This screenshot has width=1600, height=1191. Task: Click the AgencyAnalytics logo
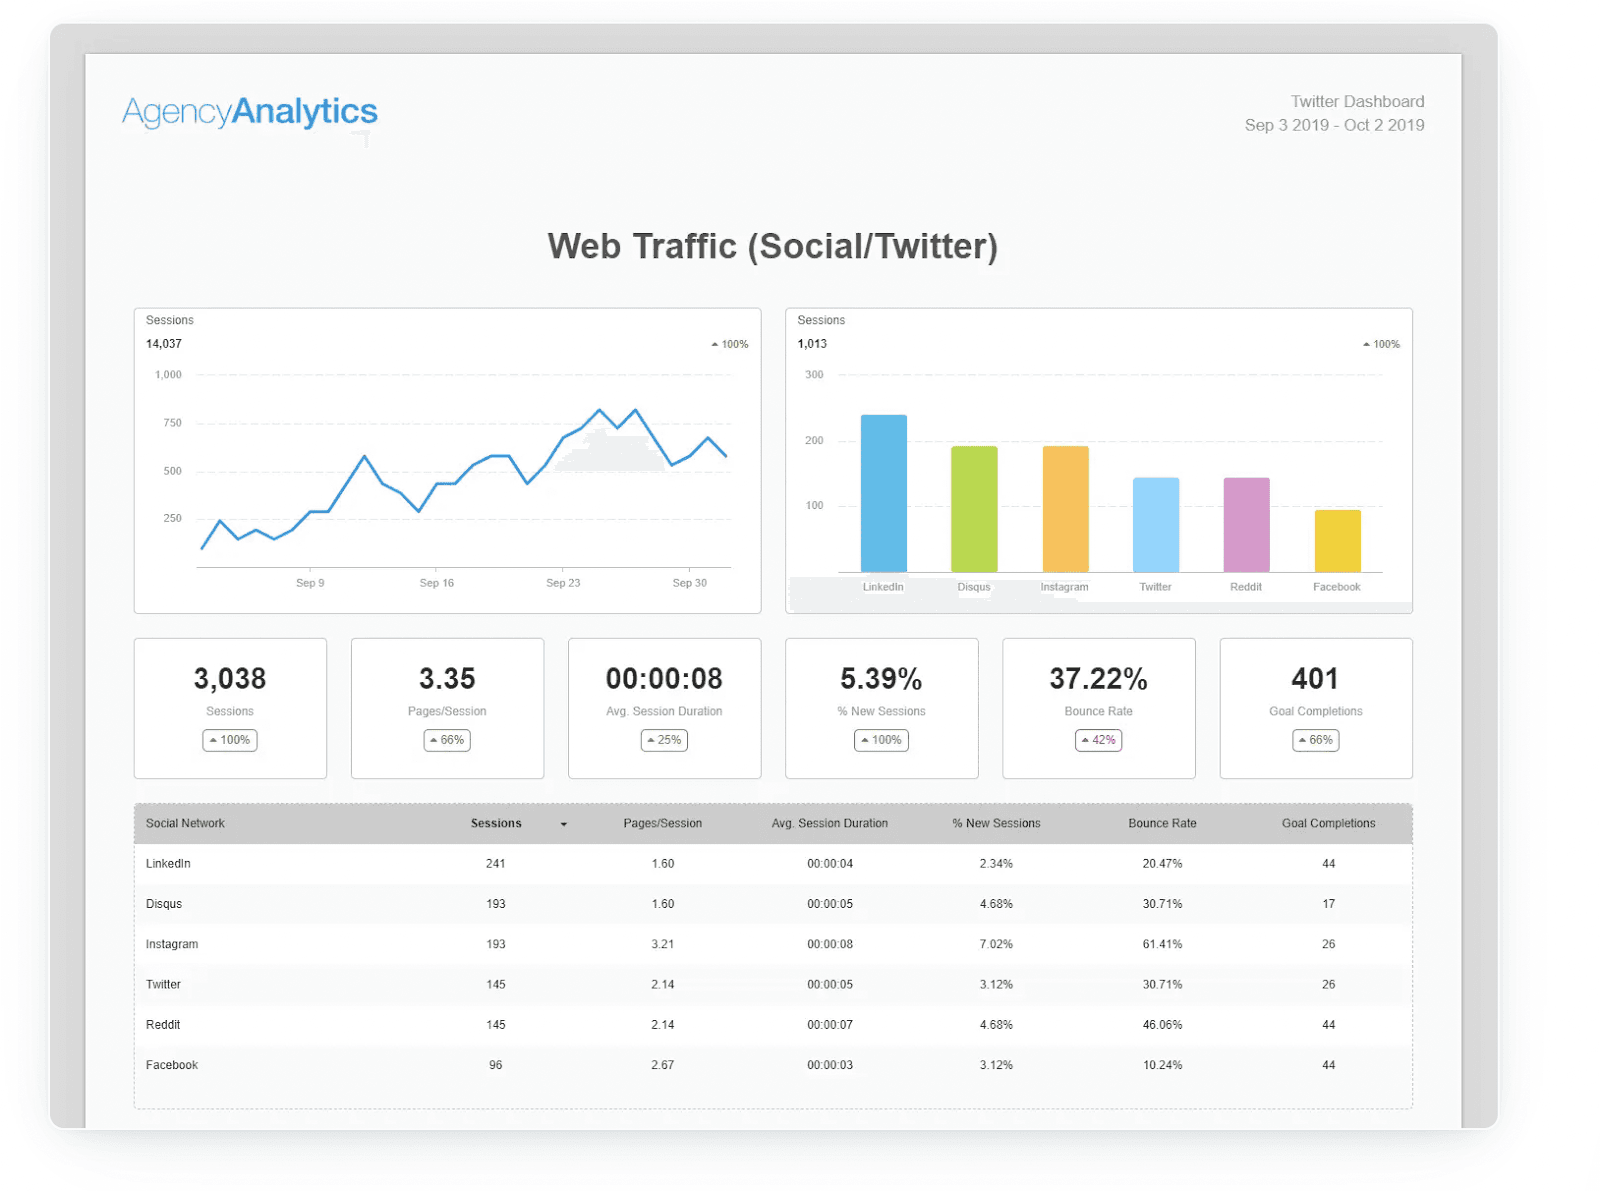[248, 111]
